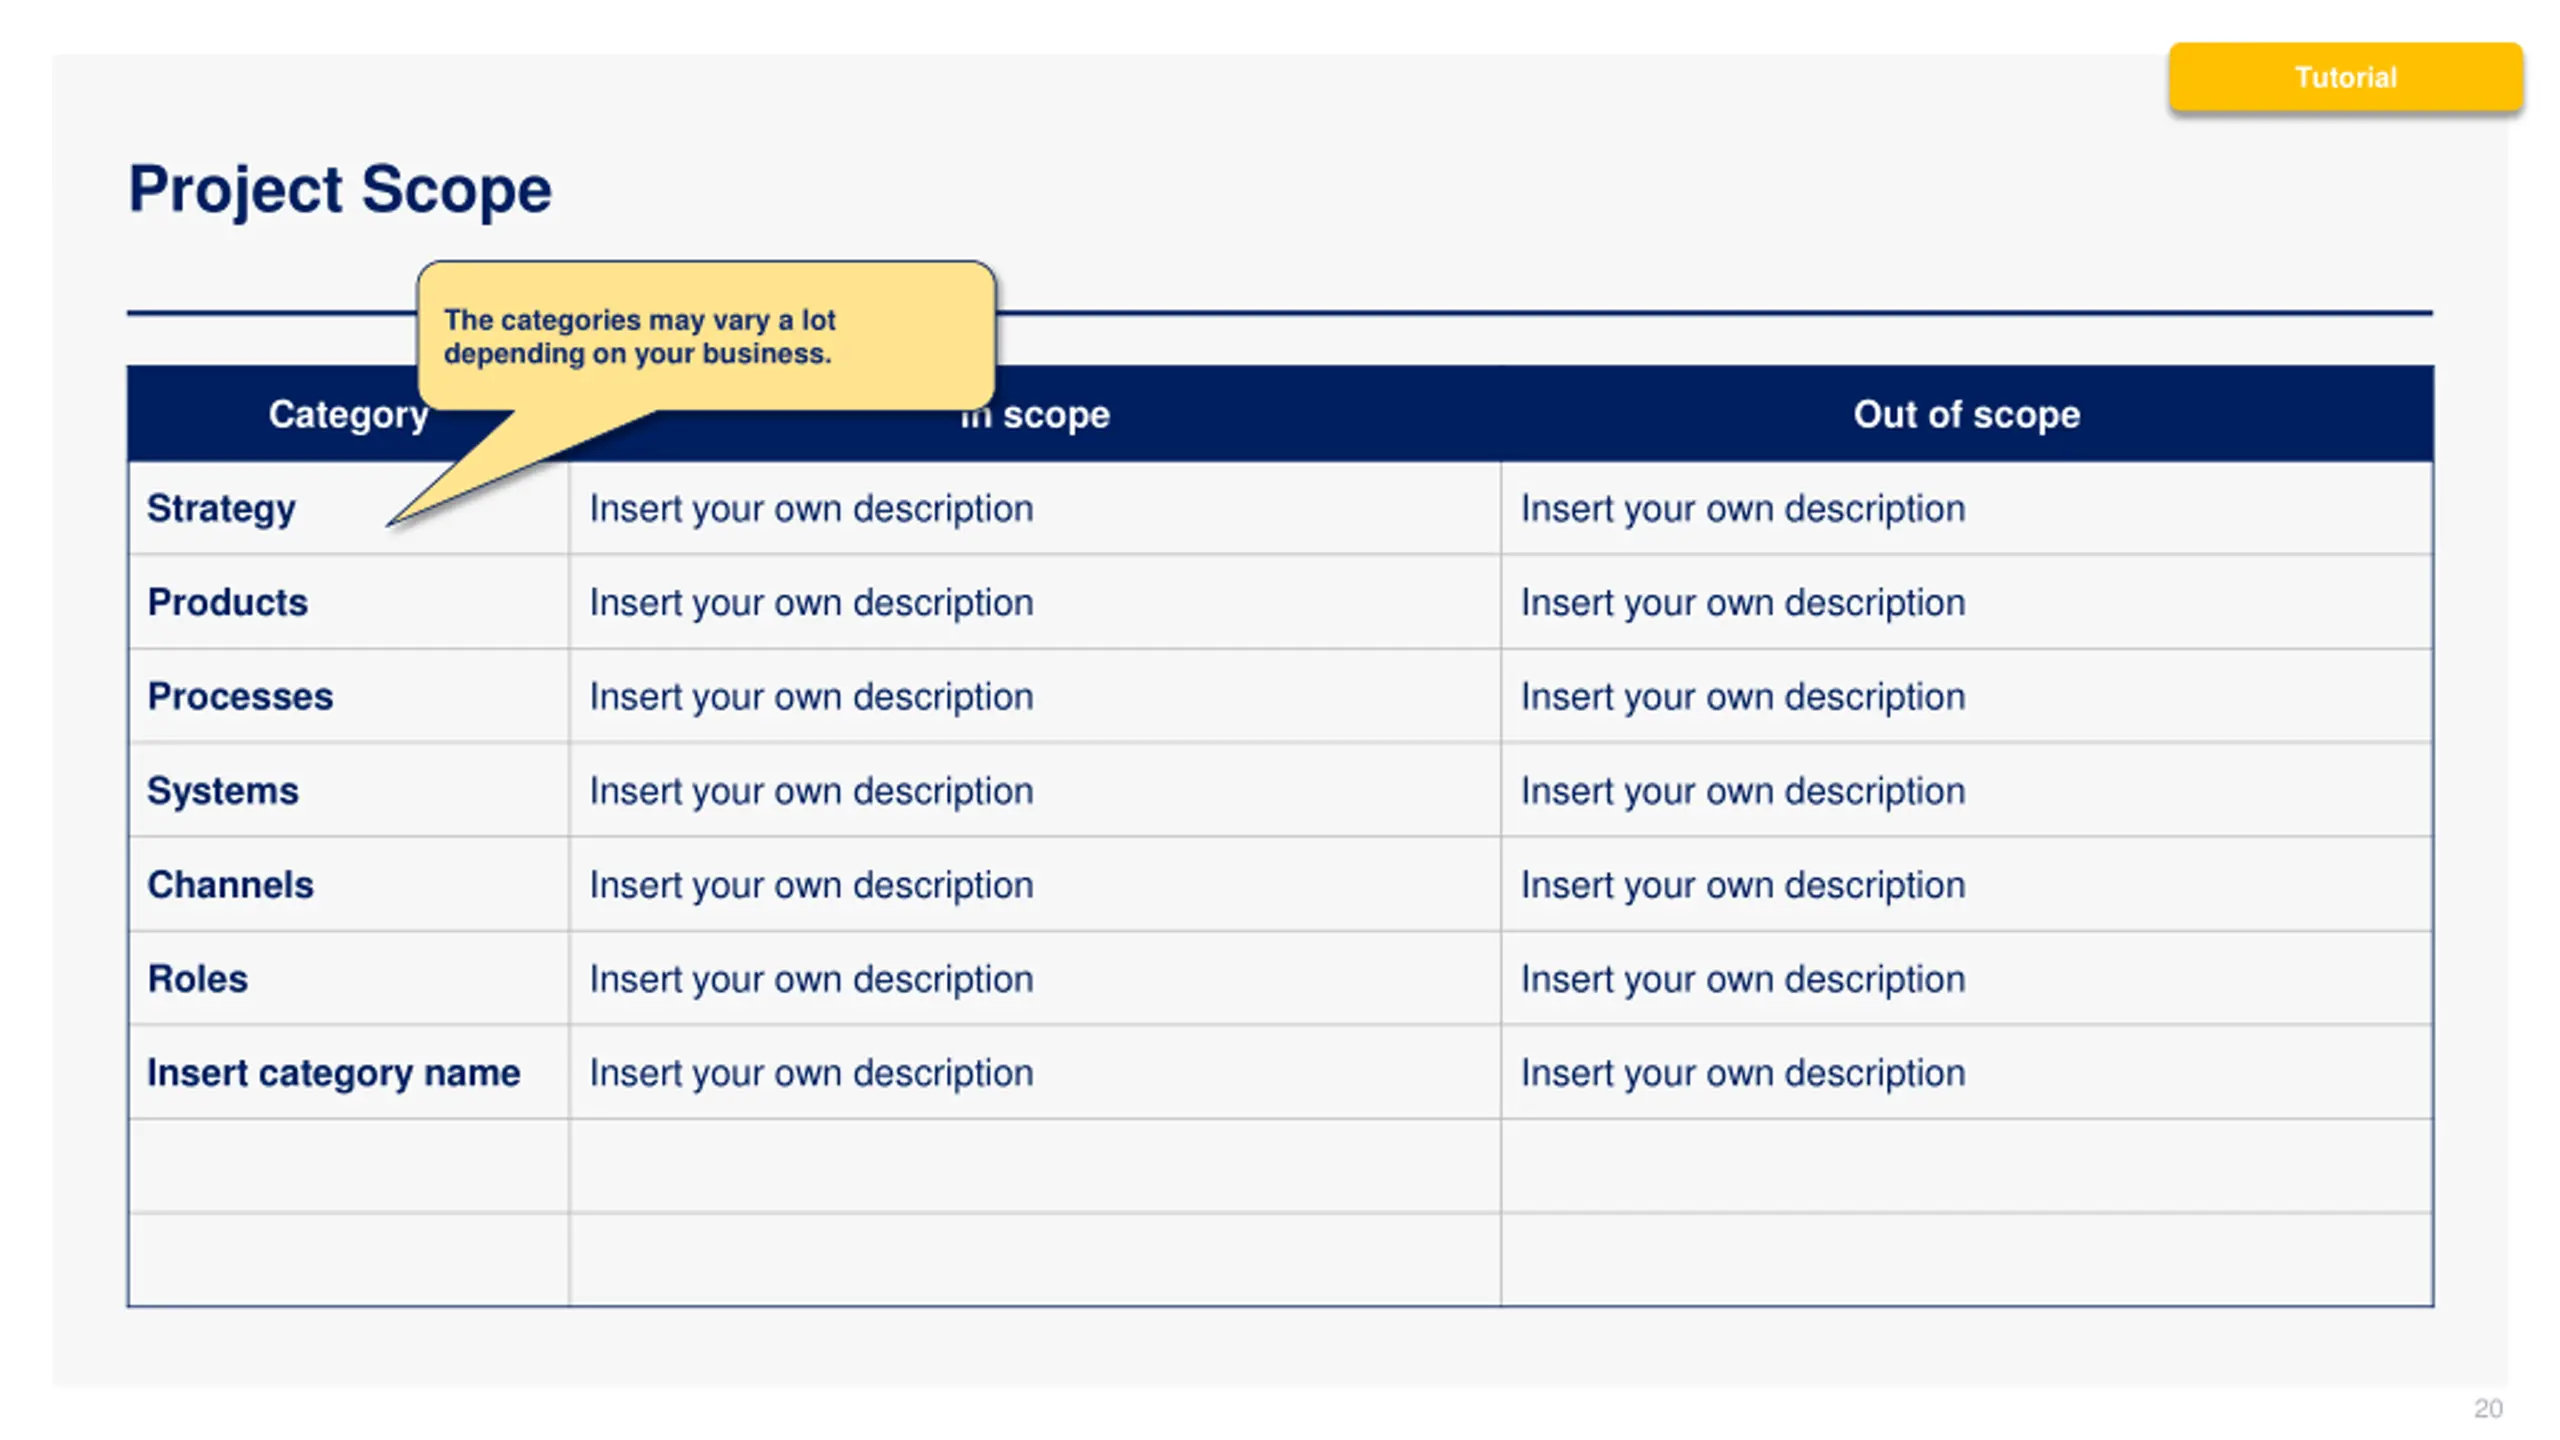Edit Processes in-scope description cell
This screenshot has height=1440, width=2560.
pyautogui.click(x=1035, y=696)
